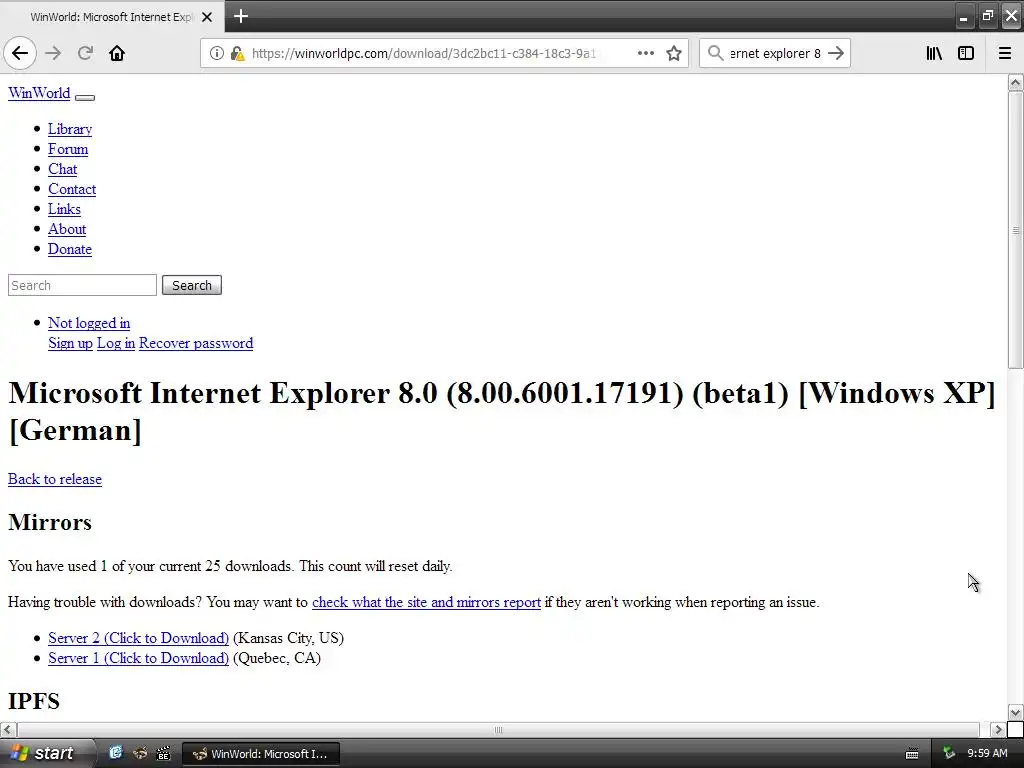Viewport: 1024px width, 768px height.
Task: Select the WinWorld: Microsoft Internet Expl tab
Action: tap(112, 17)
